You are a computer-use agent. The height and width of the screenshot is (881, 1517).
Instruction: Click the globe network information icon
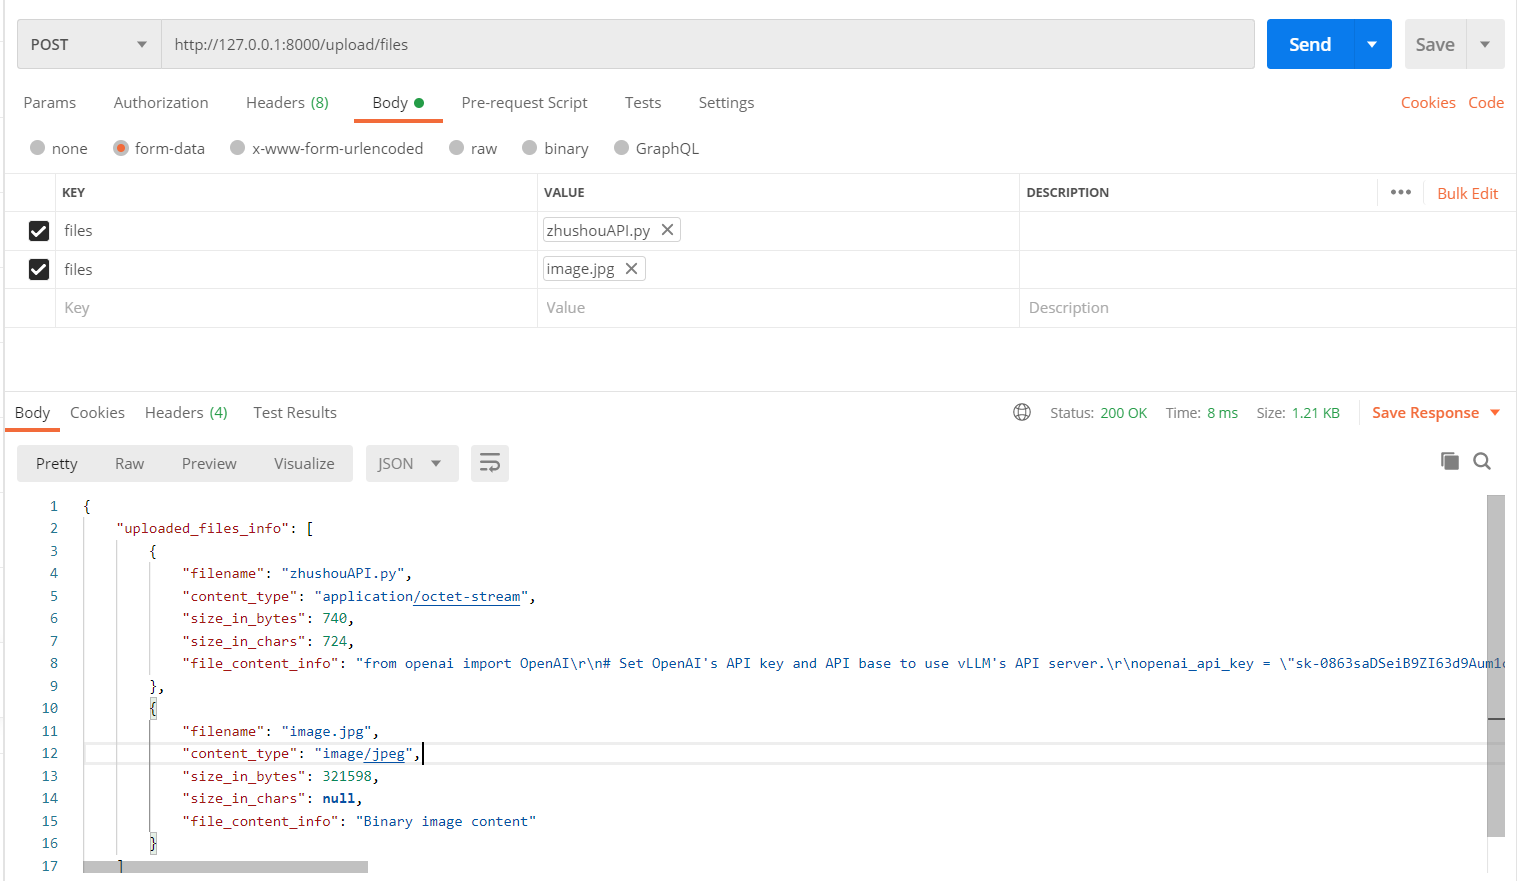[x=1022, y=412]
